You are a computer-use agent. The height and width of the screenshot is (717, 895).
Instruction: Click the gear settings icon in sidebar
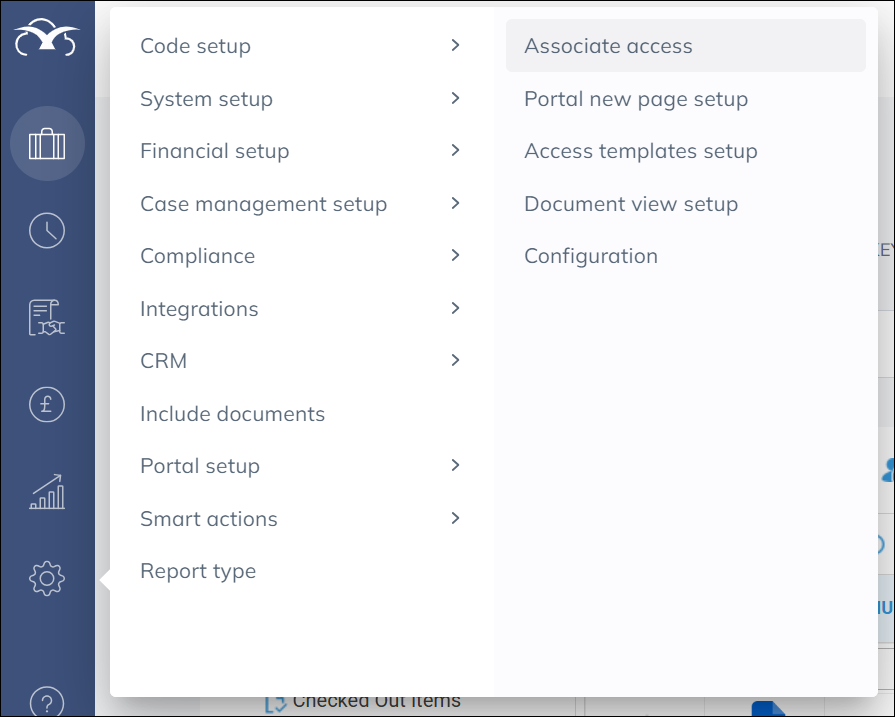pos(47,578)
